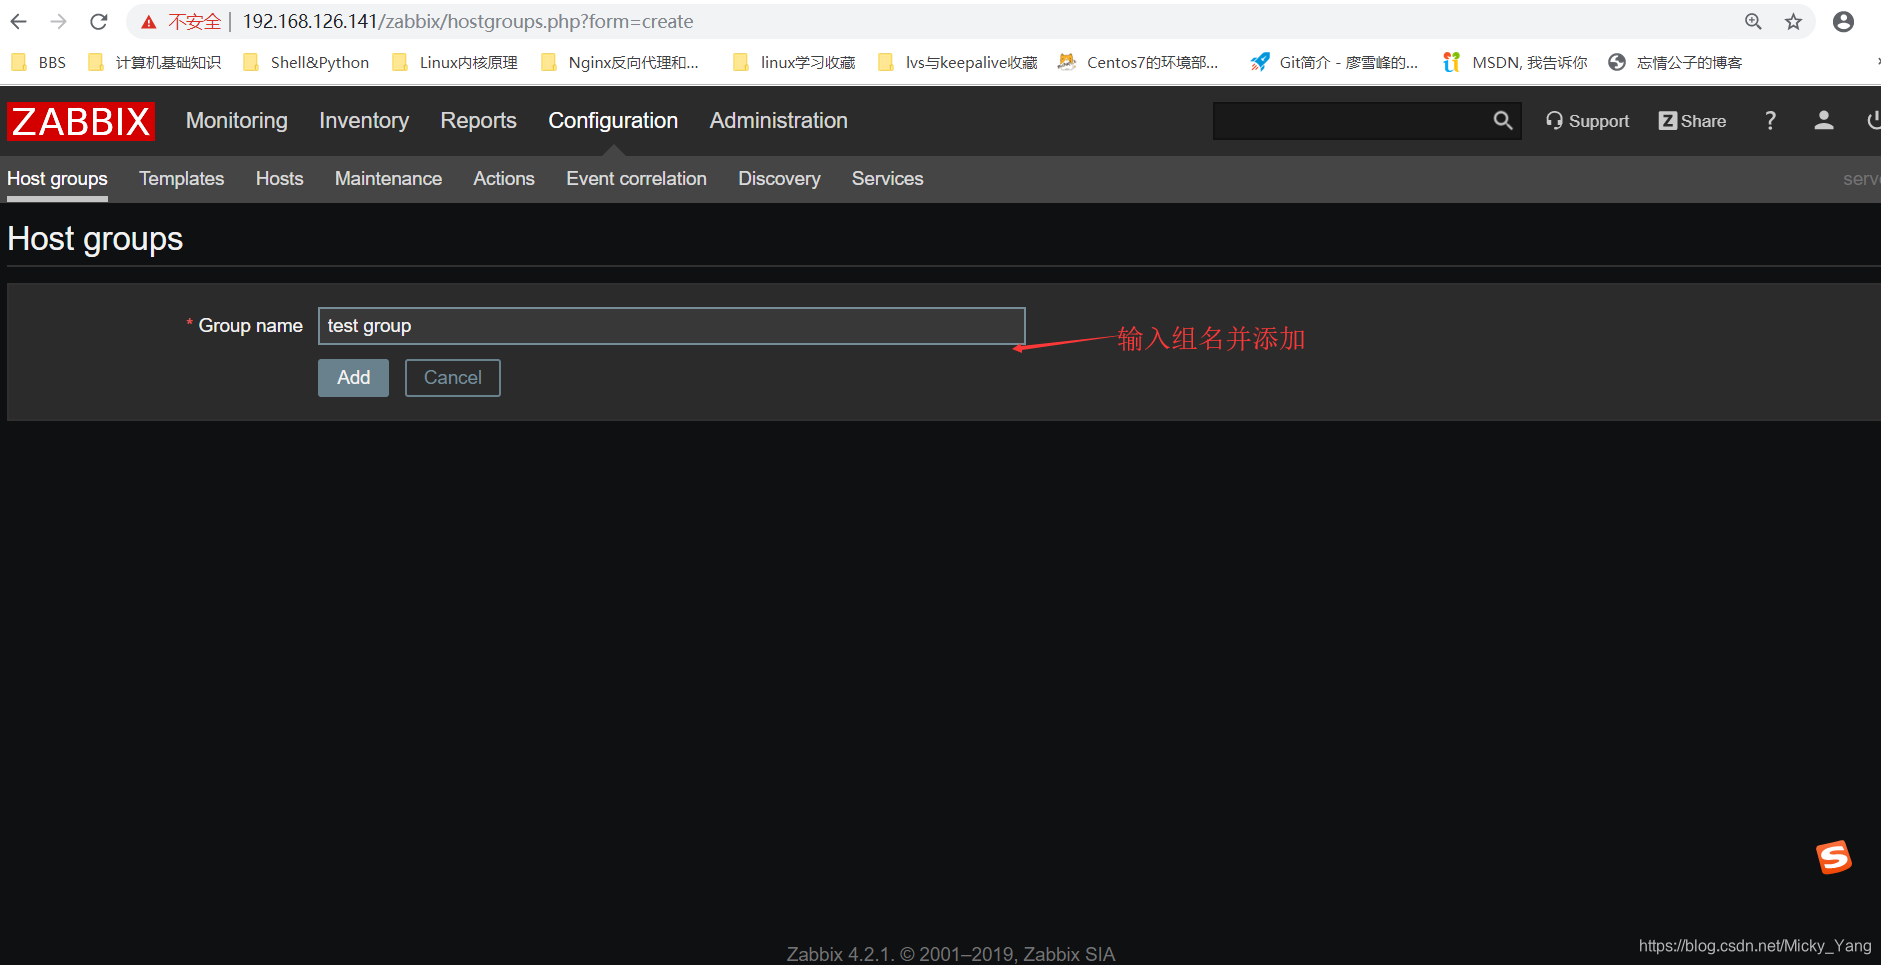
Task: Open the Git简介 bookmark
Action: tap(1334, 62)
